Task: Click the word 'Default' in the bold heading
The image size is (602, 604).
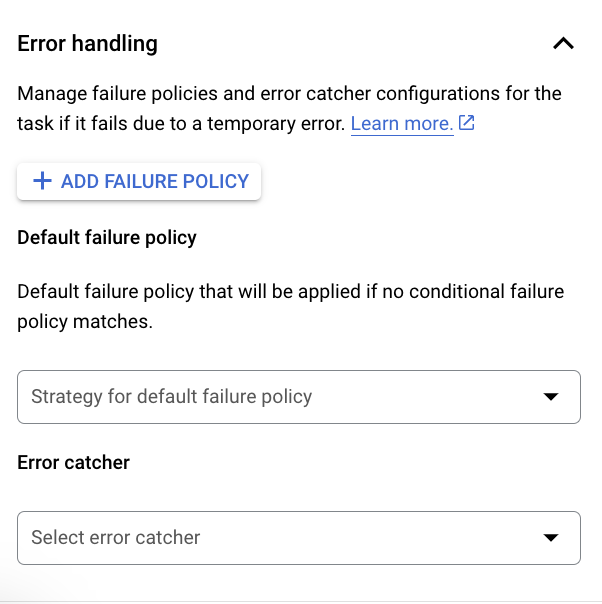Action: point(48,238)
